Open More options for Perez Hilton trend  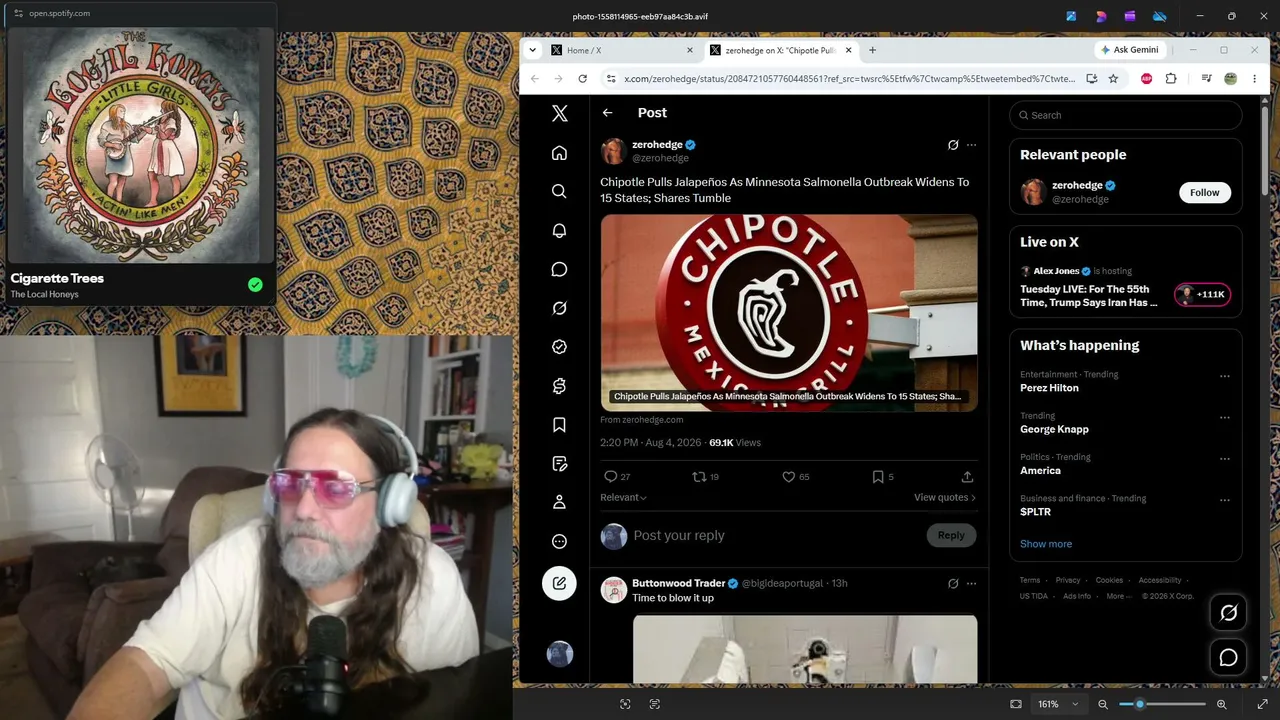[1224, 376]
